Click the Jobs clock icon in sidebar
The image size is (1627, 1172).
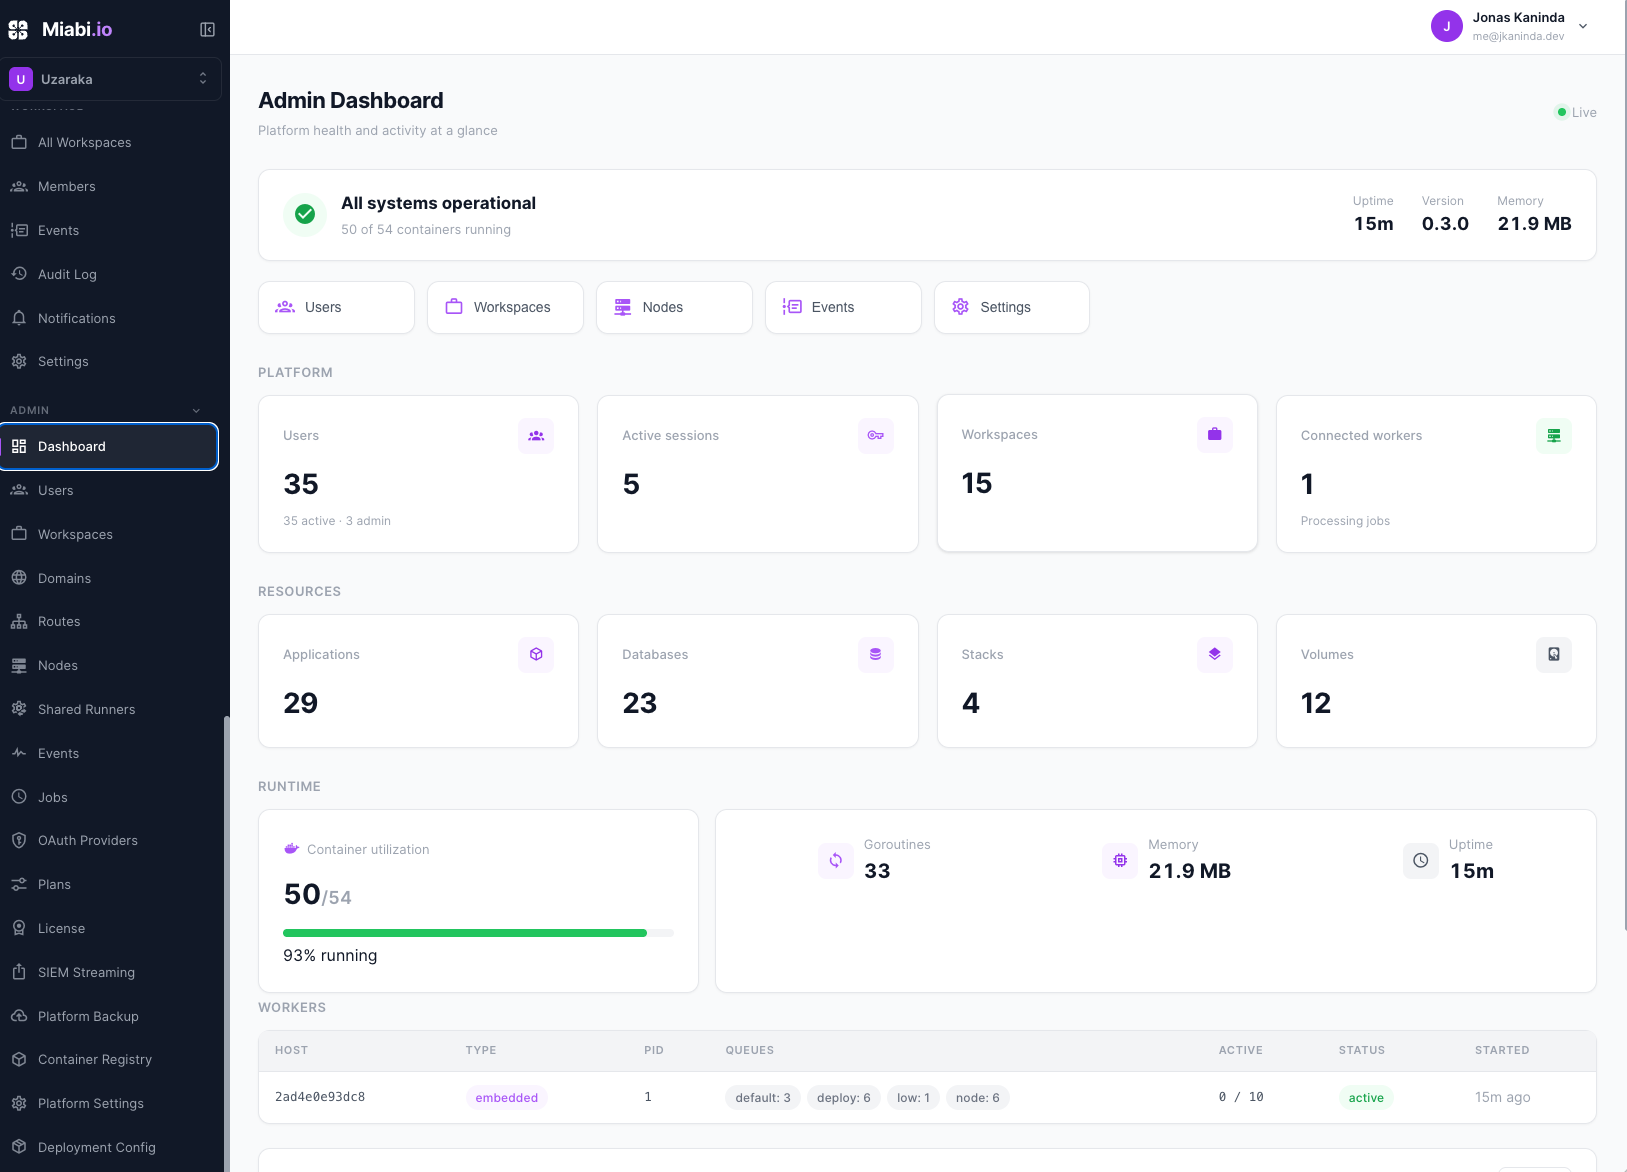pos(19,797)
